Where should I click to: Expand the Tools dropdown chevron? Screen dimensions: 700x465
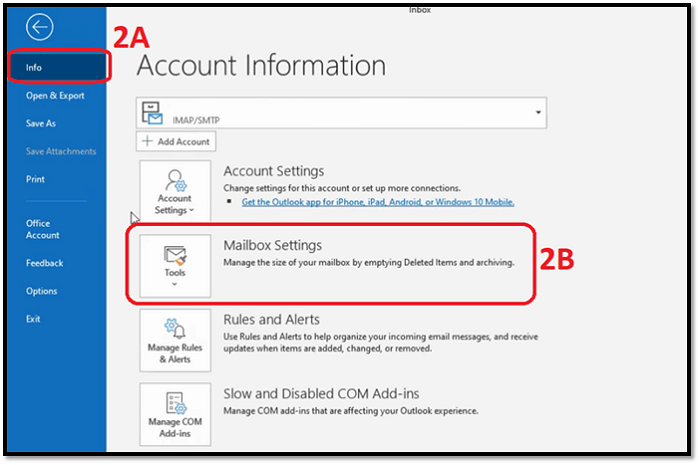175,284
